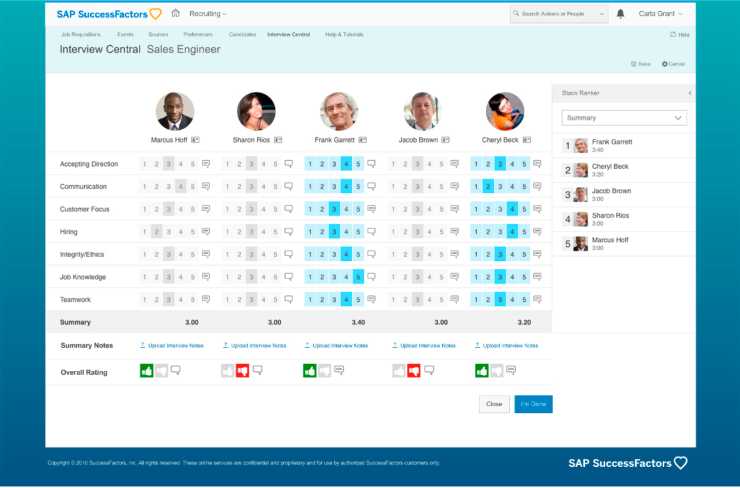Give Marcus Hoff a thumbs down overall
Viewport: 740px width, 488px height.
tap(161, 371)
